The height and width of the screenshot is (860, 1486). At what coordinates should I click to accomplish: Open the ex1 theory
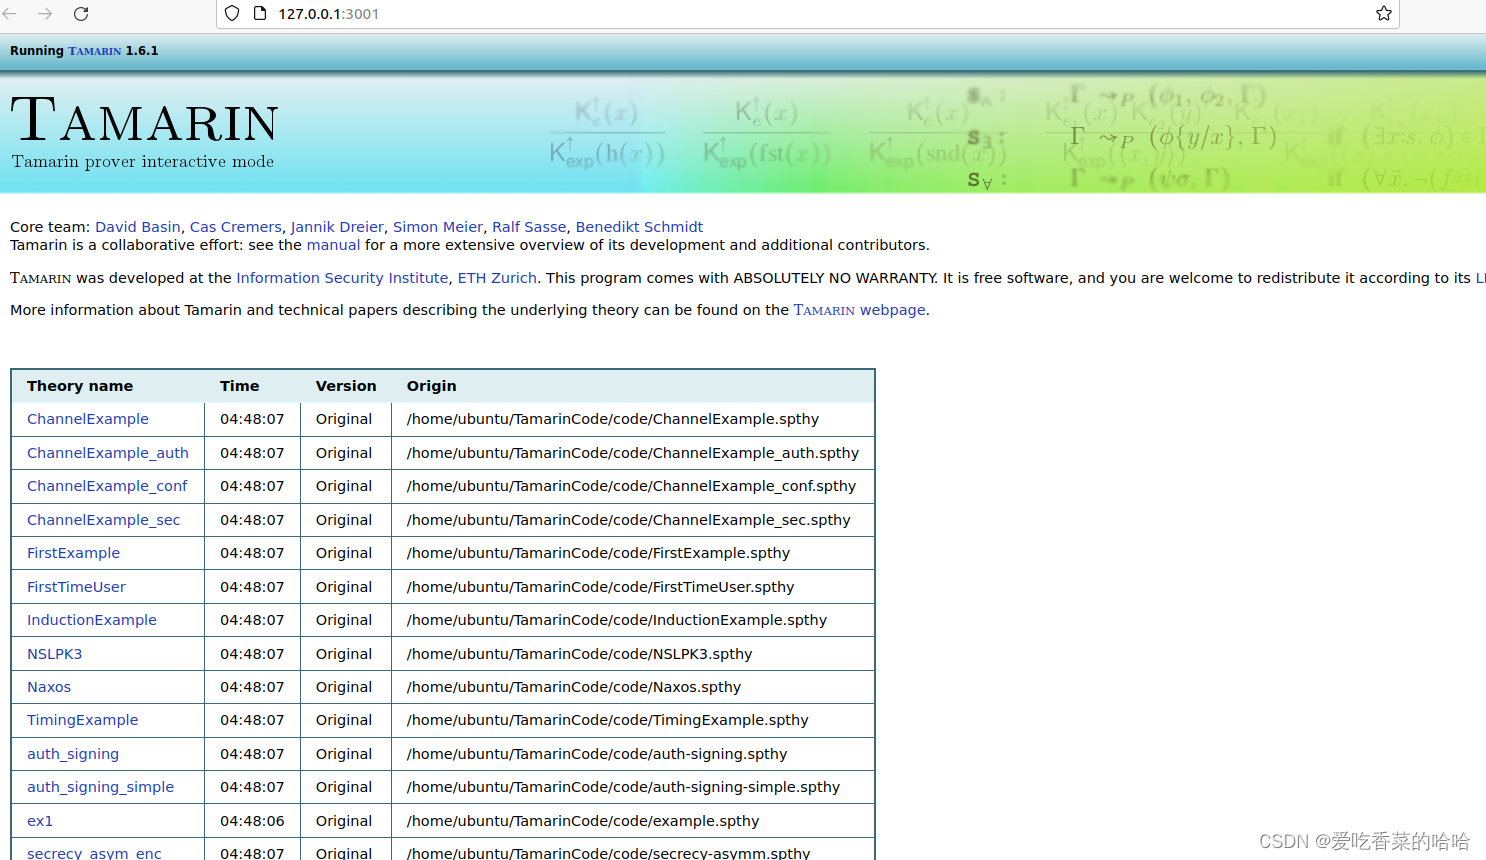40,821
